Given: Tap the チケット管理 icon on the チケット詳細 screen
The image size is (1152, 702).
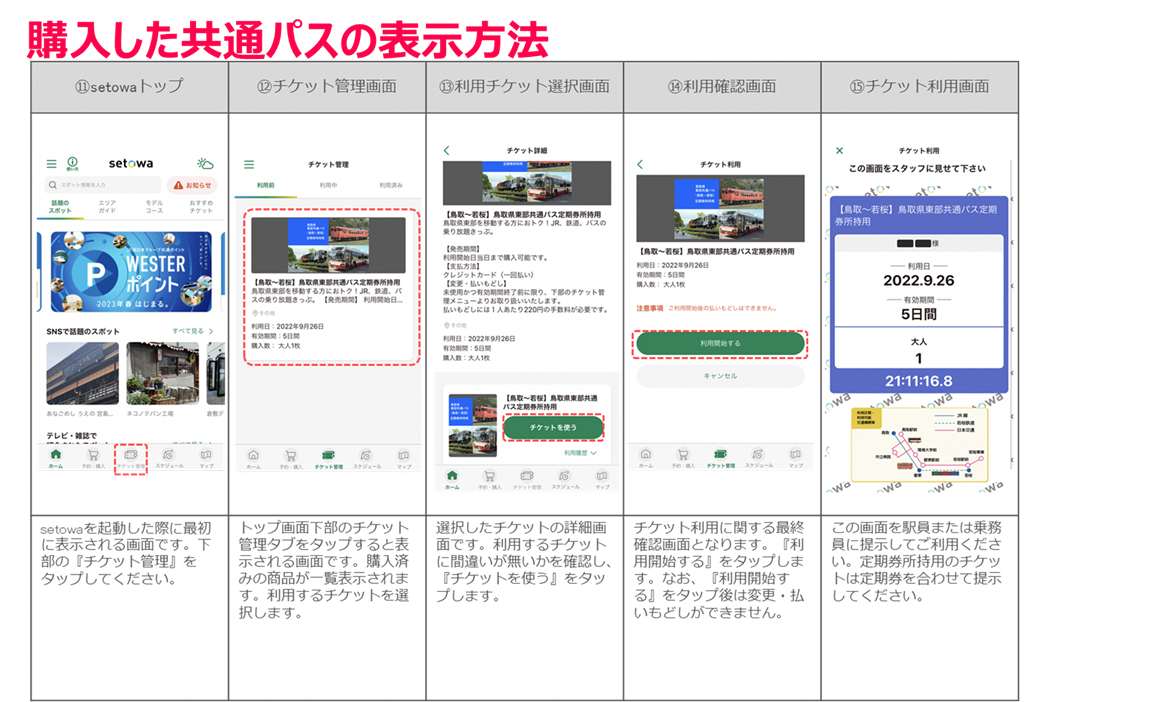Looking at the screenshot, I should [x=527, y=480].
